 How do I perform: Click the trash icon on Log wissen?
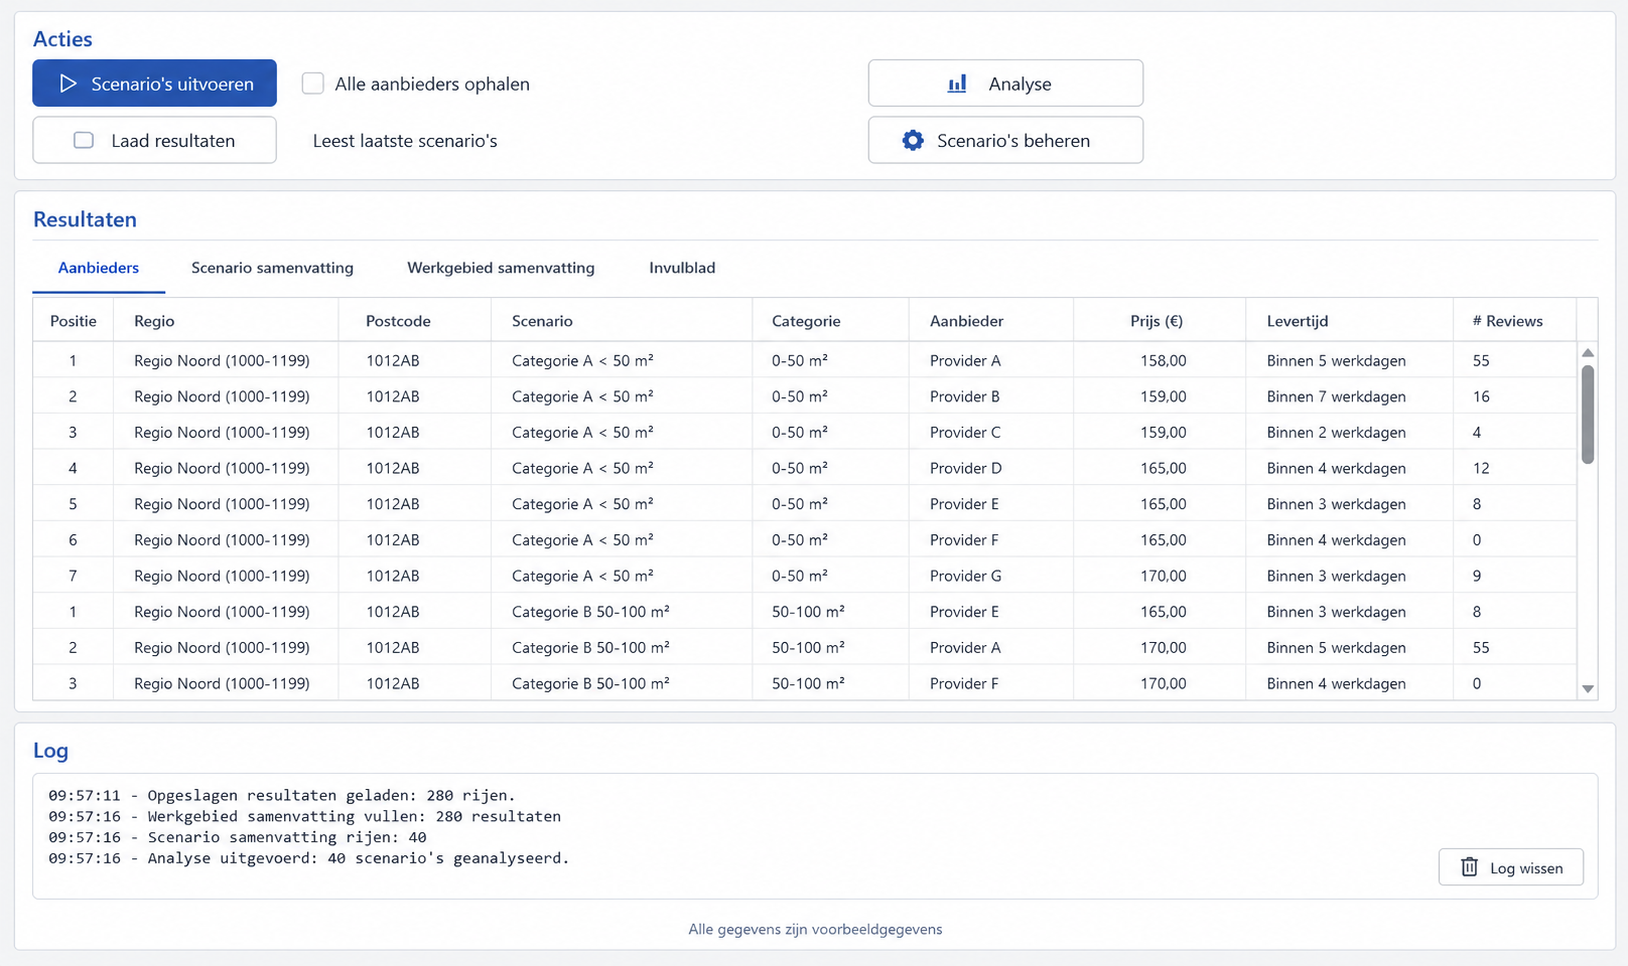pyautogui.click(x=1469, y=867)
